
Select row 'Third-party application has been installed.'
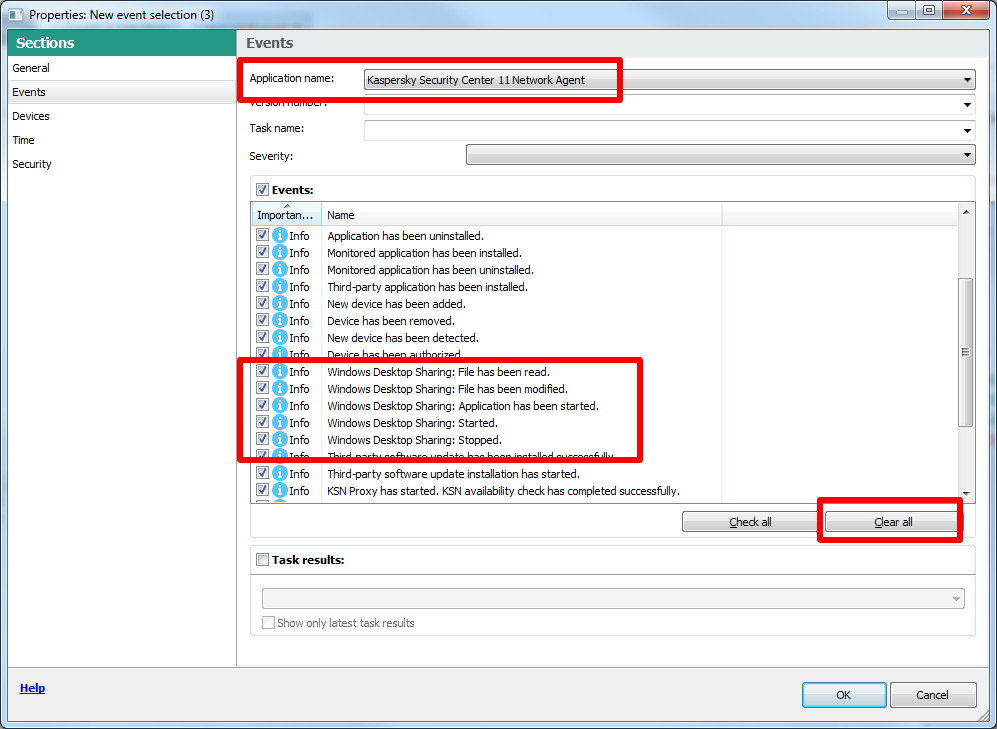coord(427,287)
